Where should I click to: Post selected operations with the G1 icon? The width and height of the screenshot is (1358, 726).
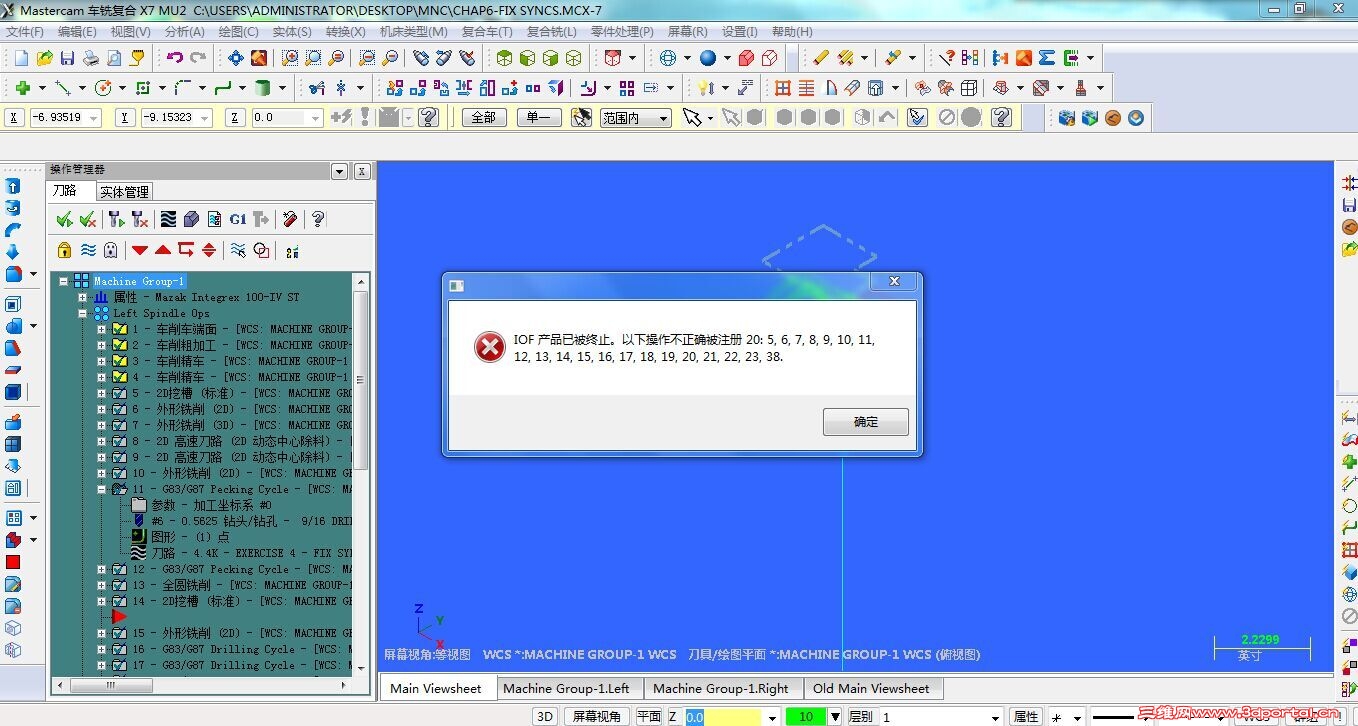point(237,219)
